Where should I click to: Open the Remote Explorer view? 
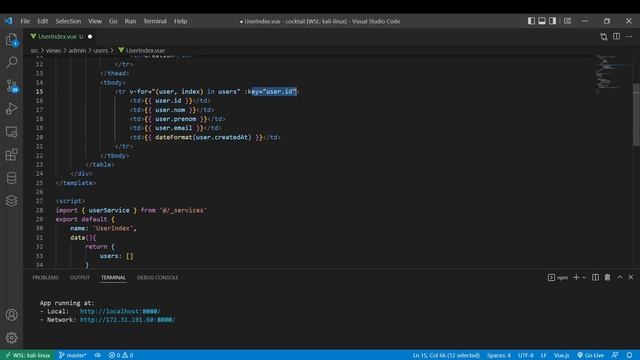(x=11, y=132)
